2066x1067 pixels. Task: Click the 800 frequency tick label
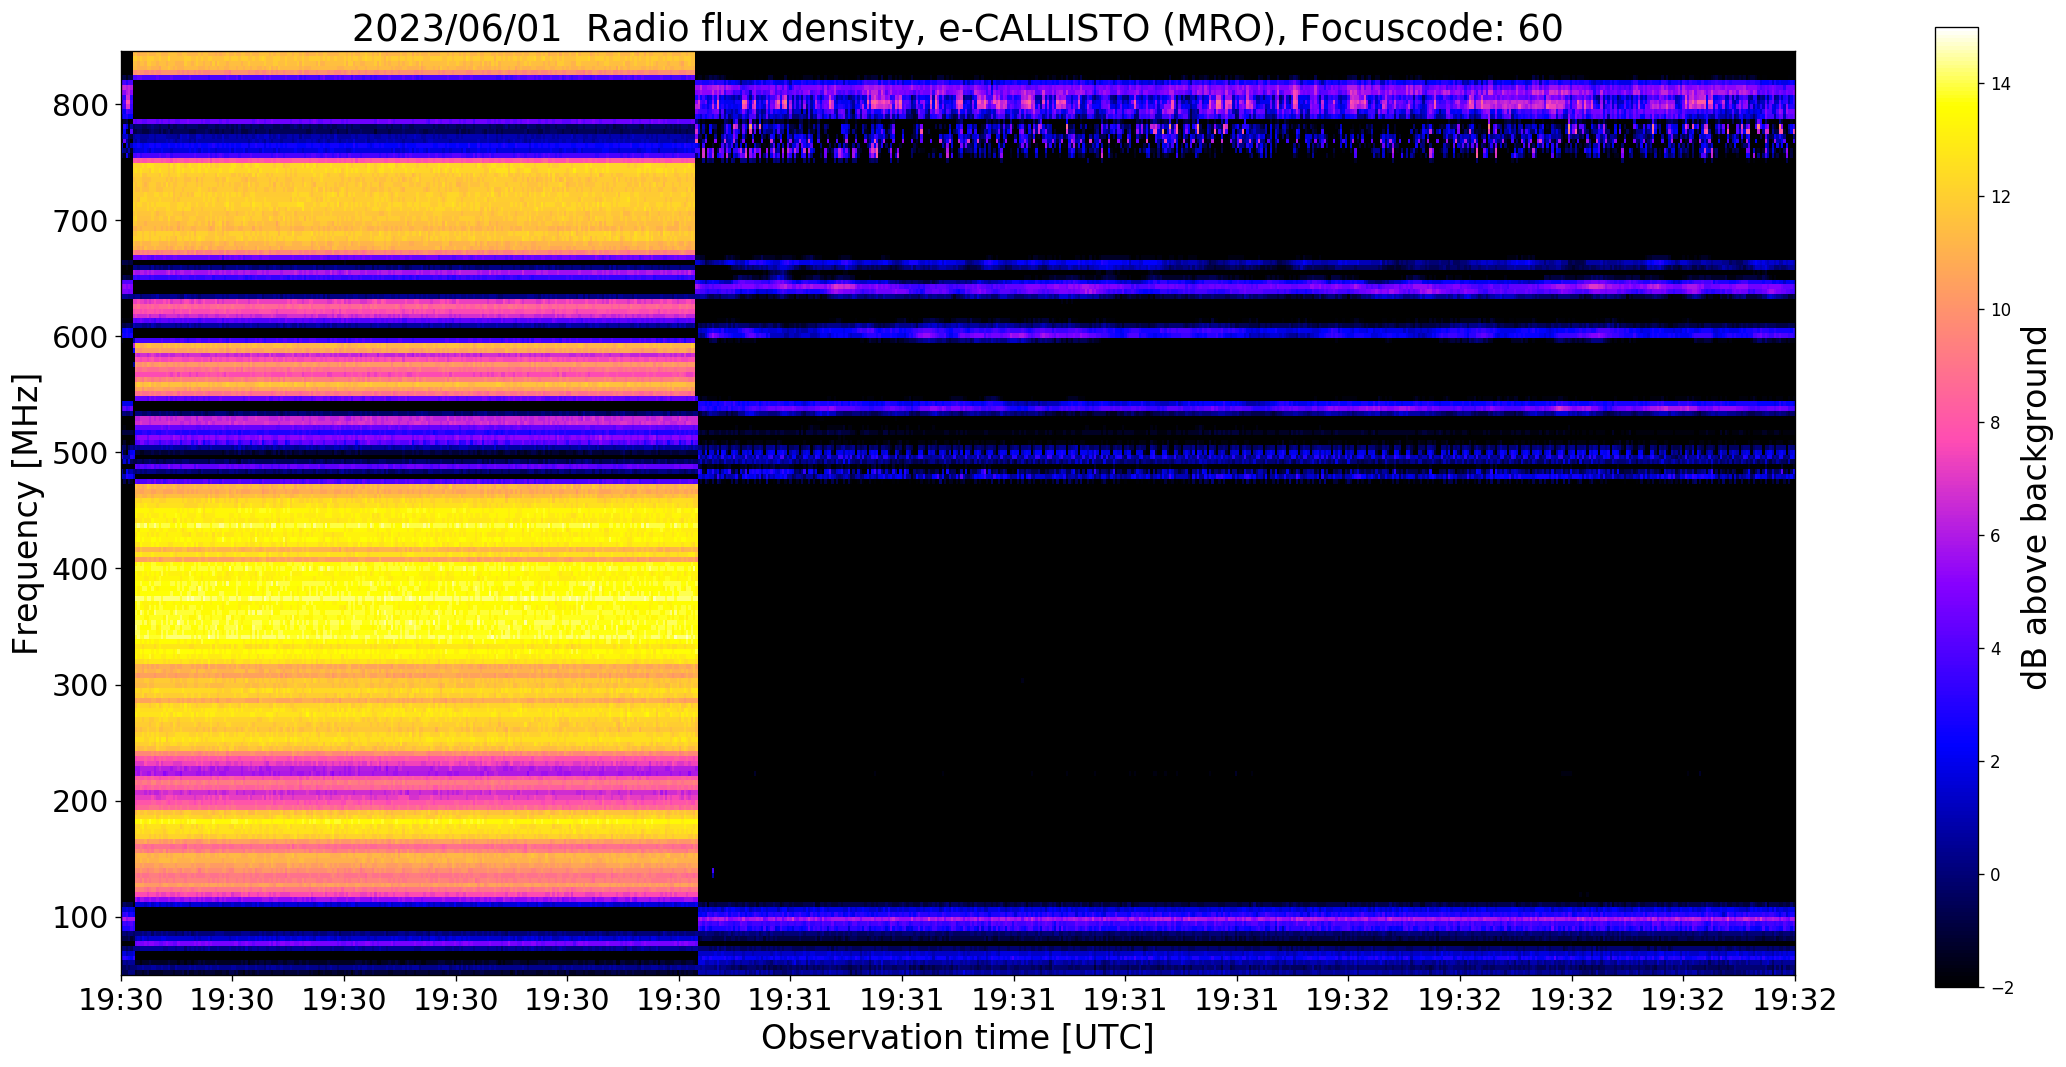point(81,105)
